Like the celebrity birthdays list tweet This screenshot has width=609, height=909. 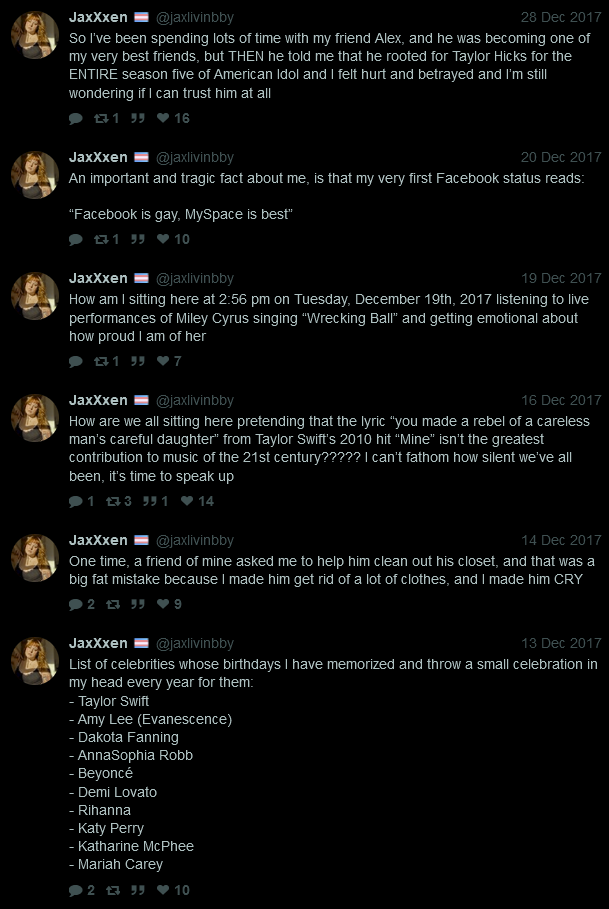(x=164, y=890)
